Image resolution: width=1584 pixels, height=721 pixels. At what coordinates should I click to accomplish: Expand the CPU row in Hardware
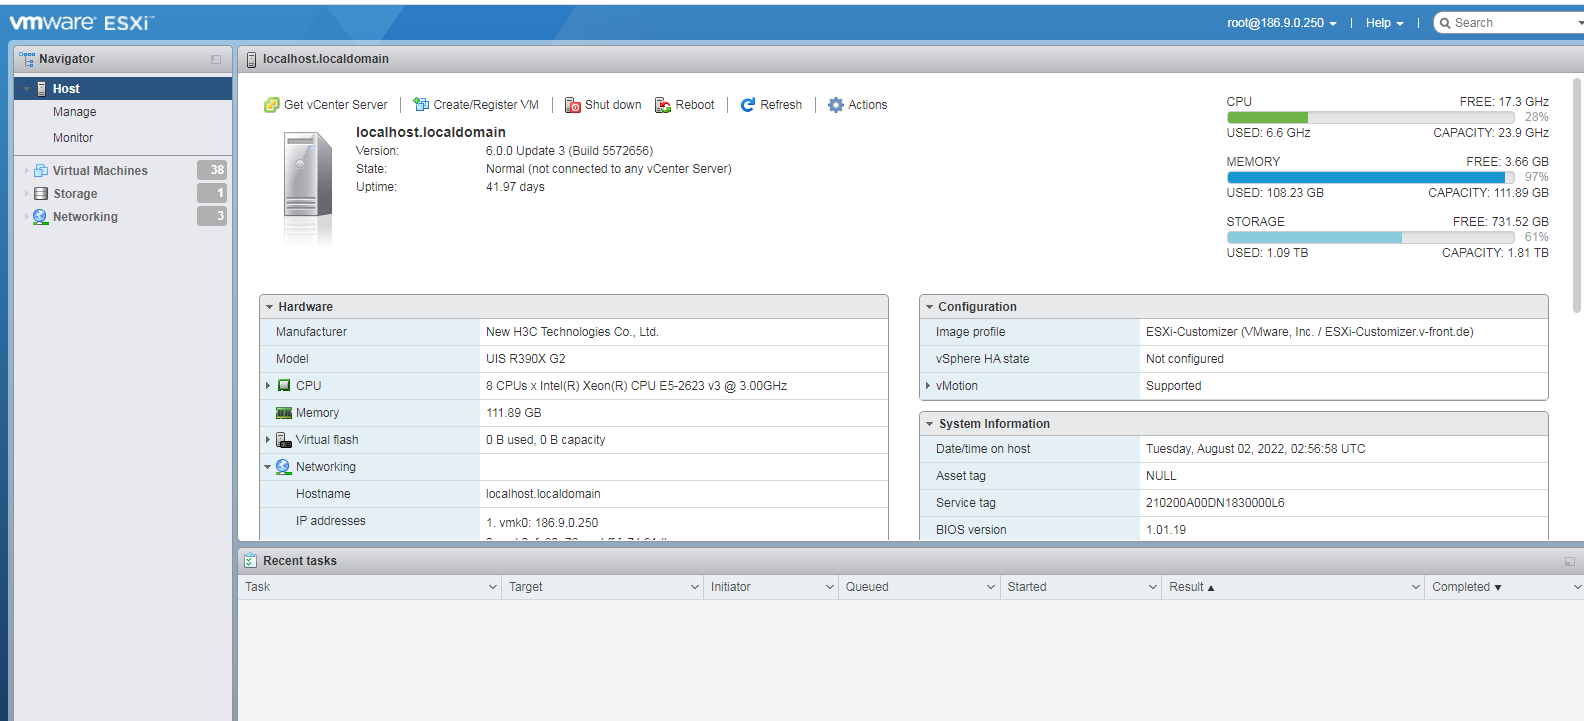point(268,386)
